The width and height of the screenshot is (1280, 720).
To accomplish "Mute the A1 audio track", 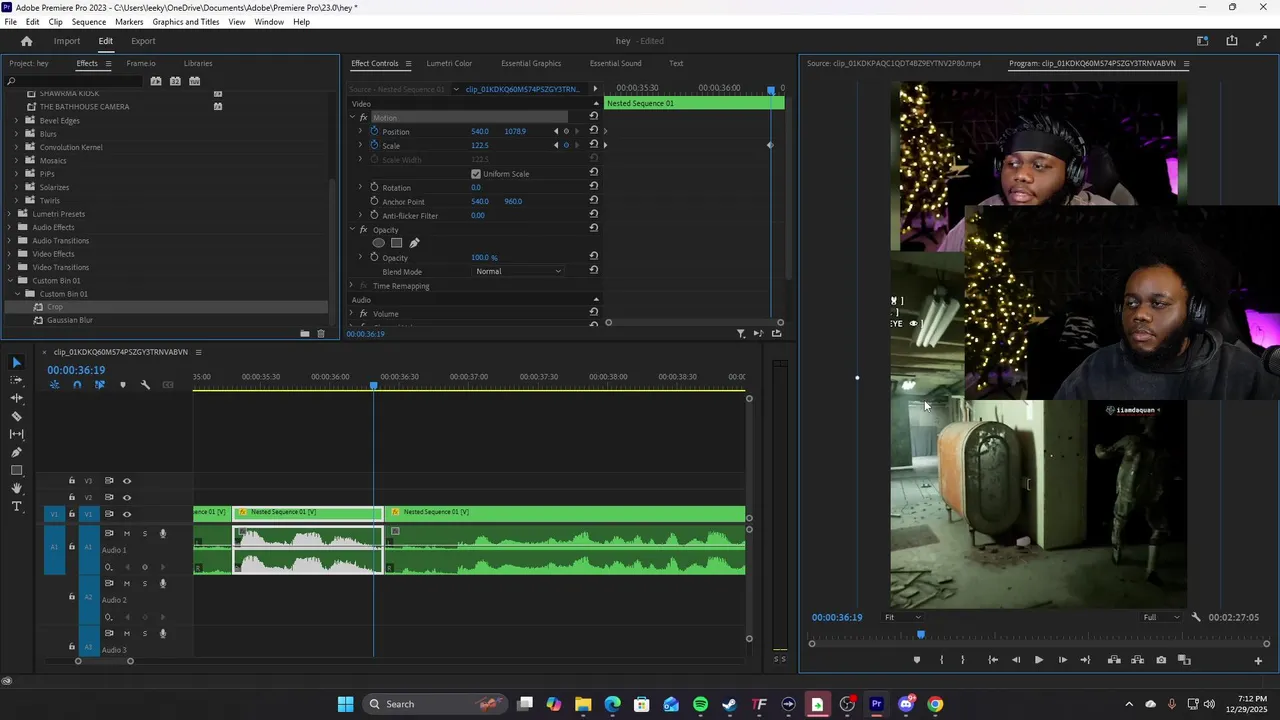I will coord(126,533).
